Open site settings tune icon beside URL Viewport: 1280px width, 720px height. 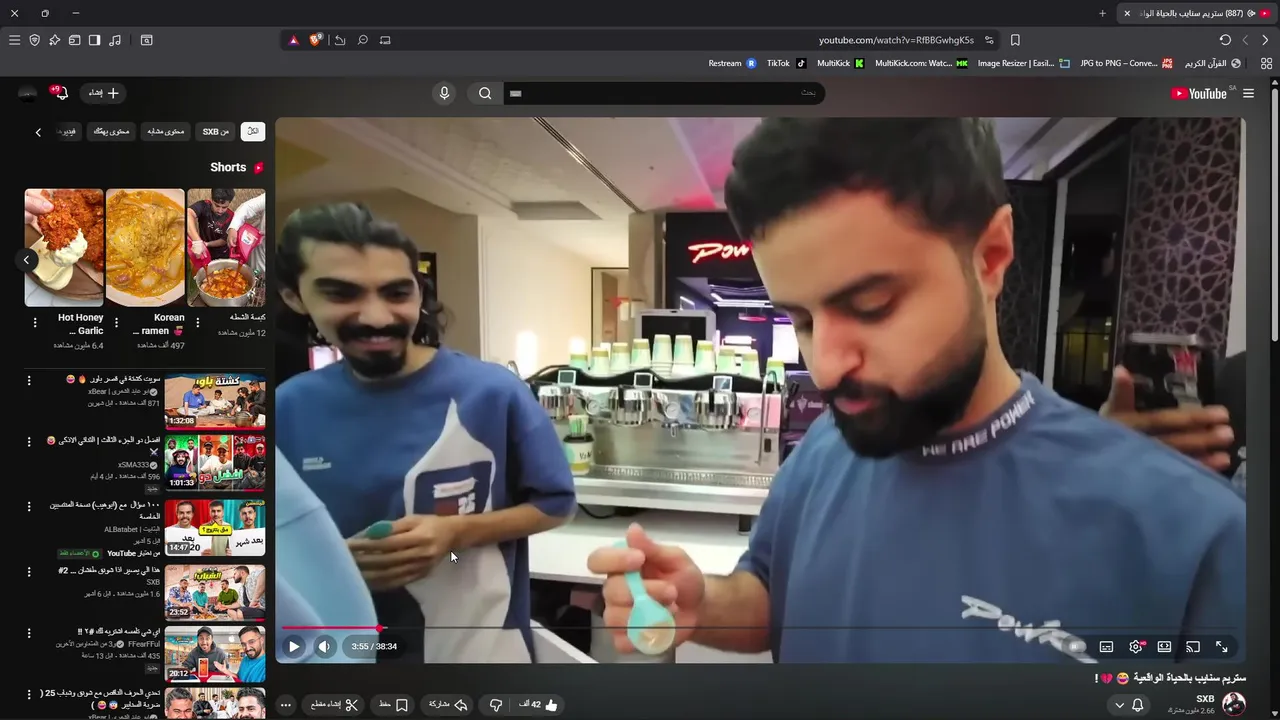[989, 40]
